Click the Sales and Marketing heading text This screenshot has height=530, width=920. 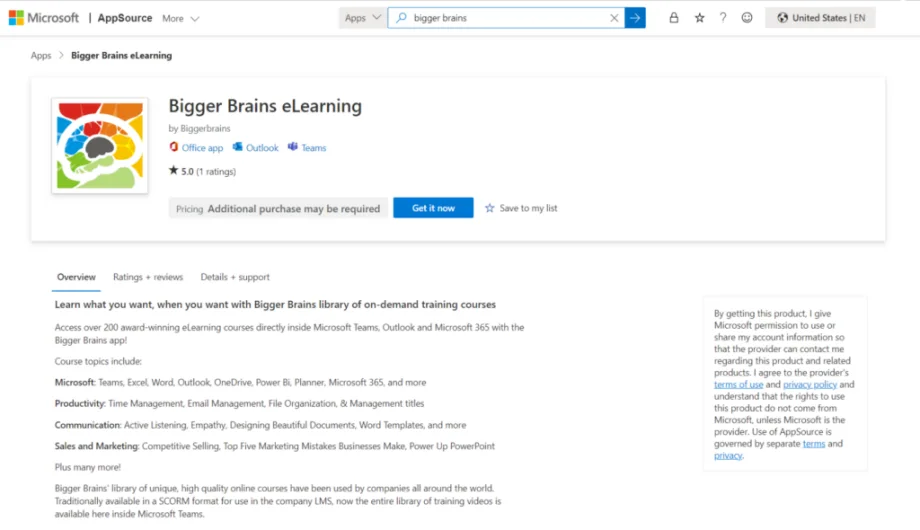tap(97, 446)
